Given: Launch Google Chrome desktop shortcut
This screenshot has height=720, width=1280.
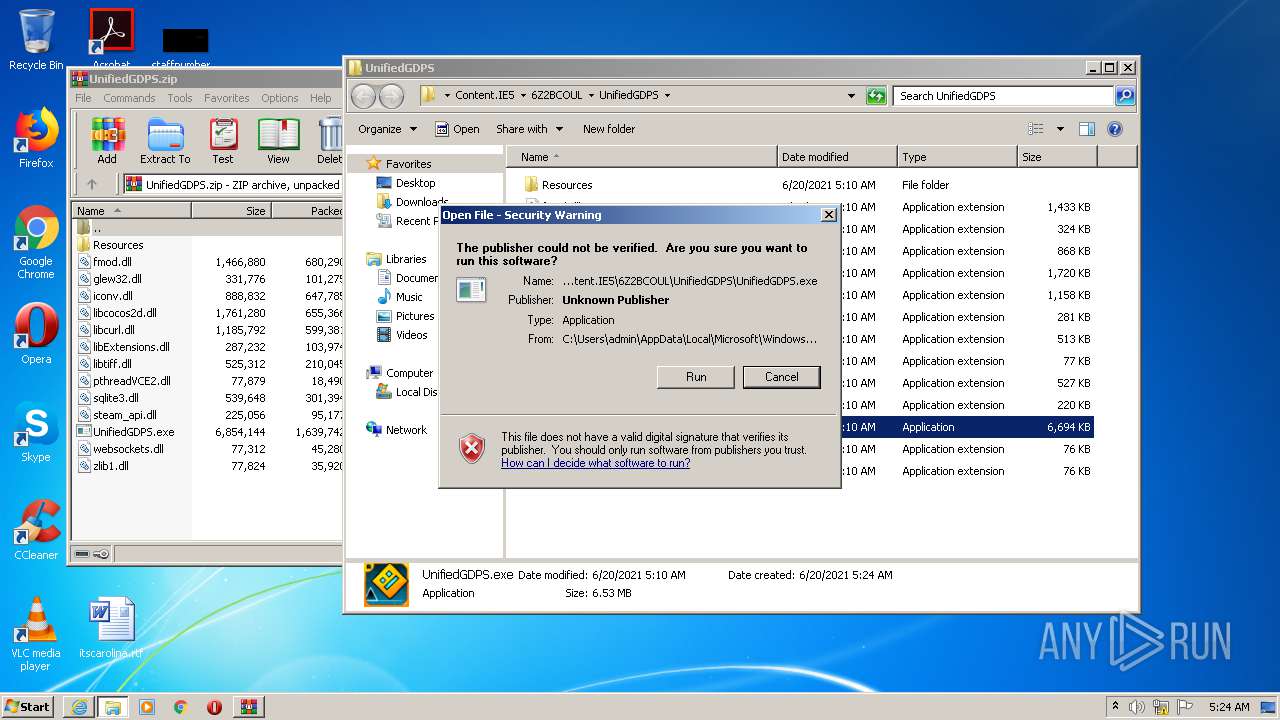Looking at the screenshot, I should point(36,243).
